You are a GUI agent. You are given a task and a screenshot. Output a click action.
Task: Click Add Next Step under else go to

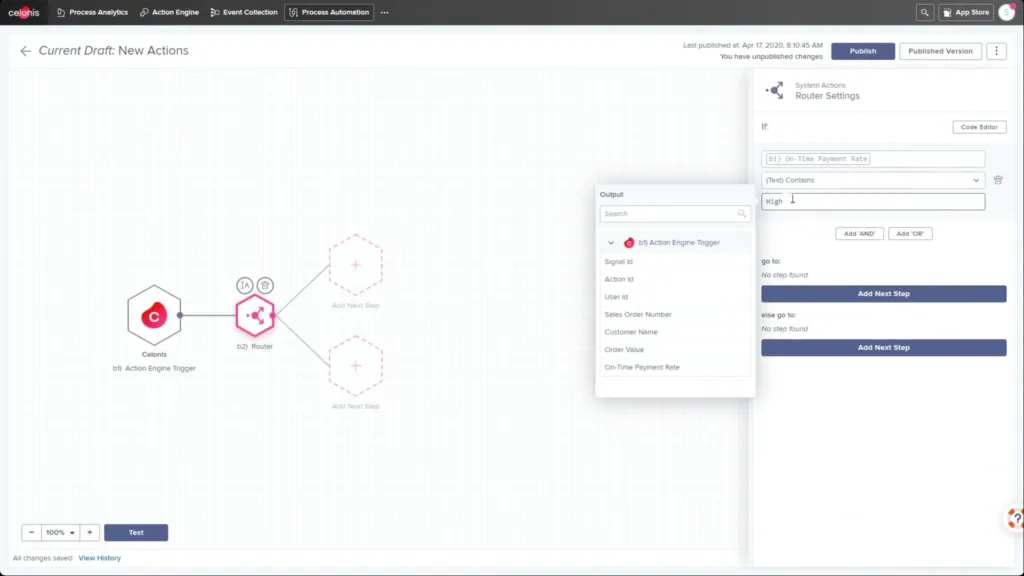click(883, 347)
